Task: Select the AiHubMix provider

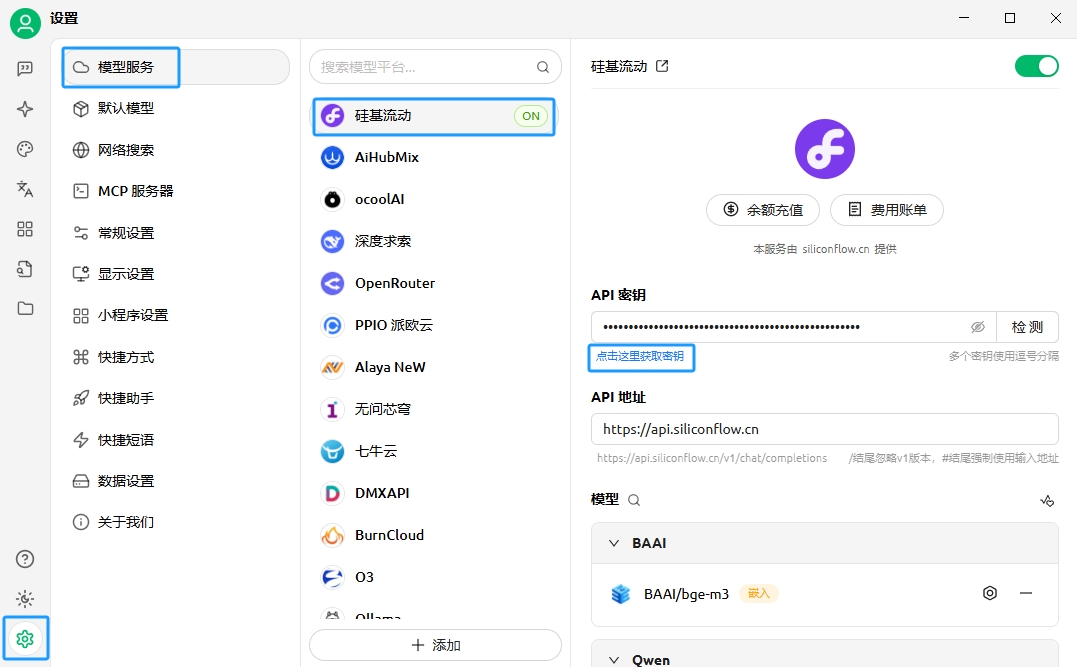Action: [x=435, y=157]
